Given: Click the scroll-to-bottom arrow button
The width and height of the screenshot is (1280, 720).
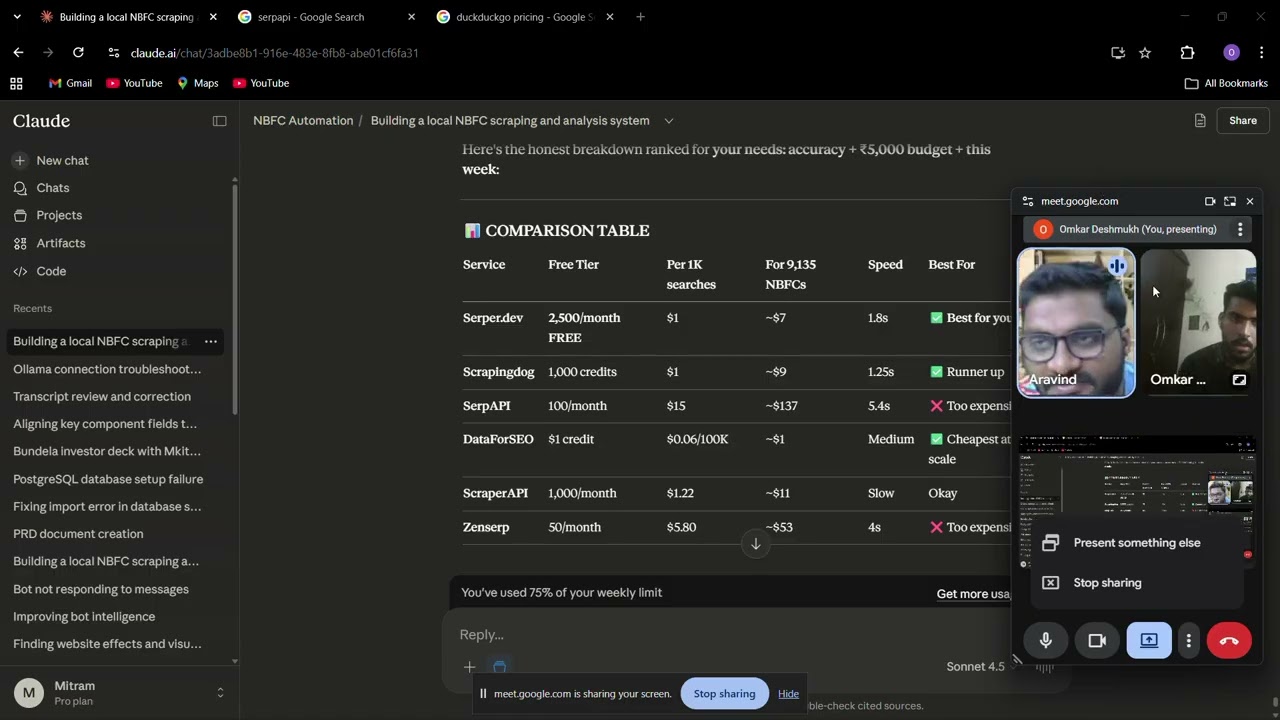Looking at the screenshot, I should pyautogui.click(x=756, y=544).
